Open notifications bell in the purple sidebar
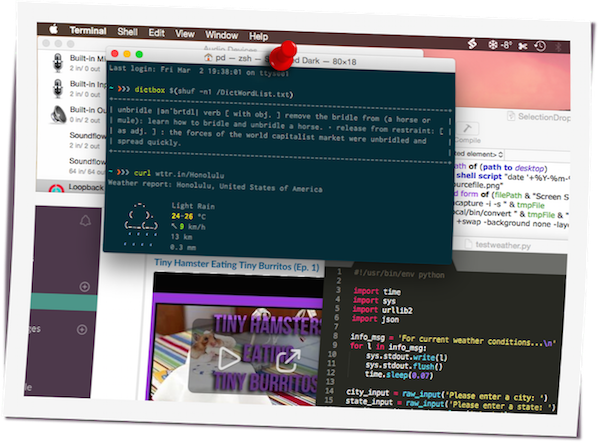The height and width of the screenshot is (442, 600). pos(85,220)
